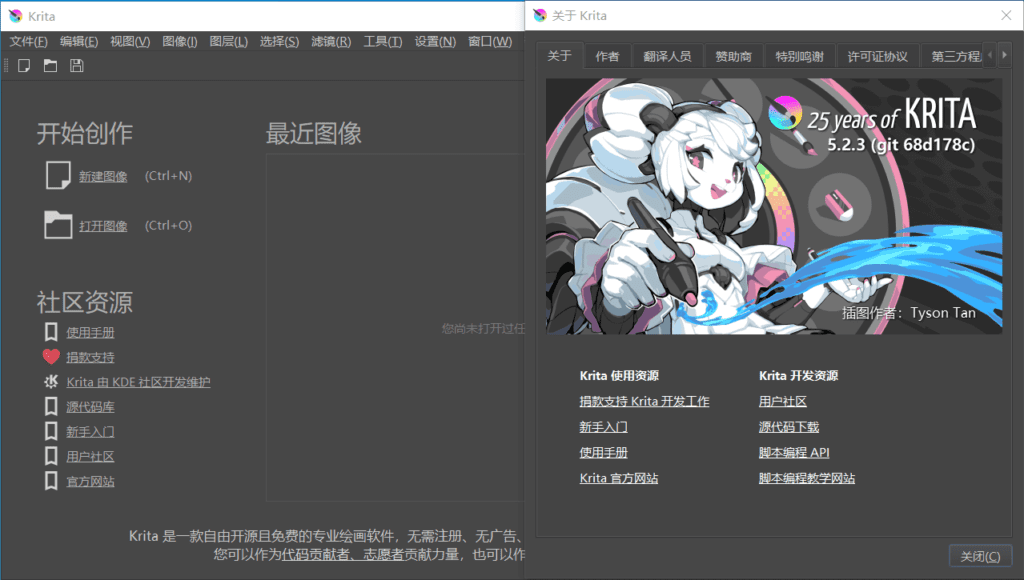Screen dimensions: 1024x580
Task: Click 使用手册 link in About dialog
Action: (603, 452)
